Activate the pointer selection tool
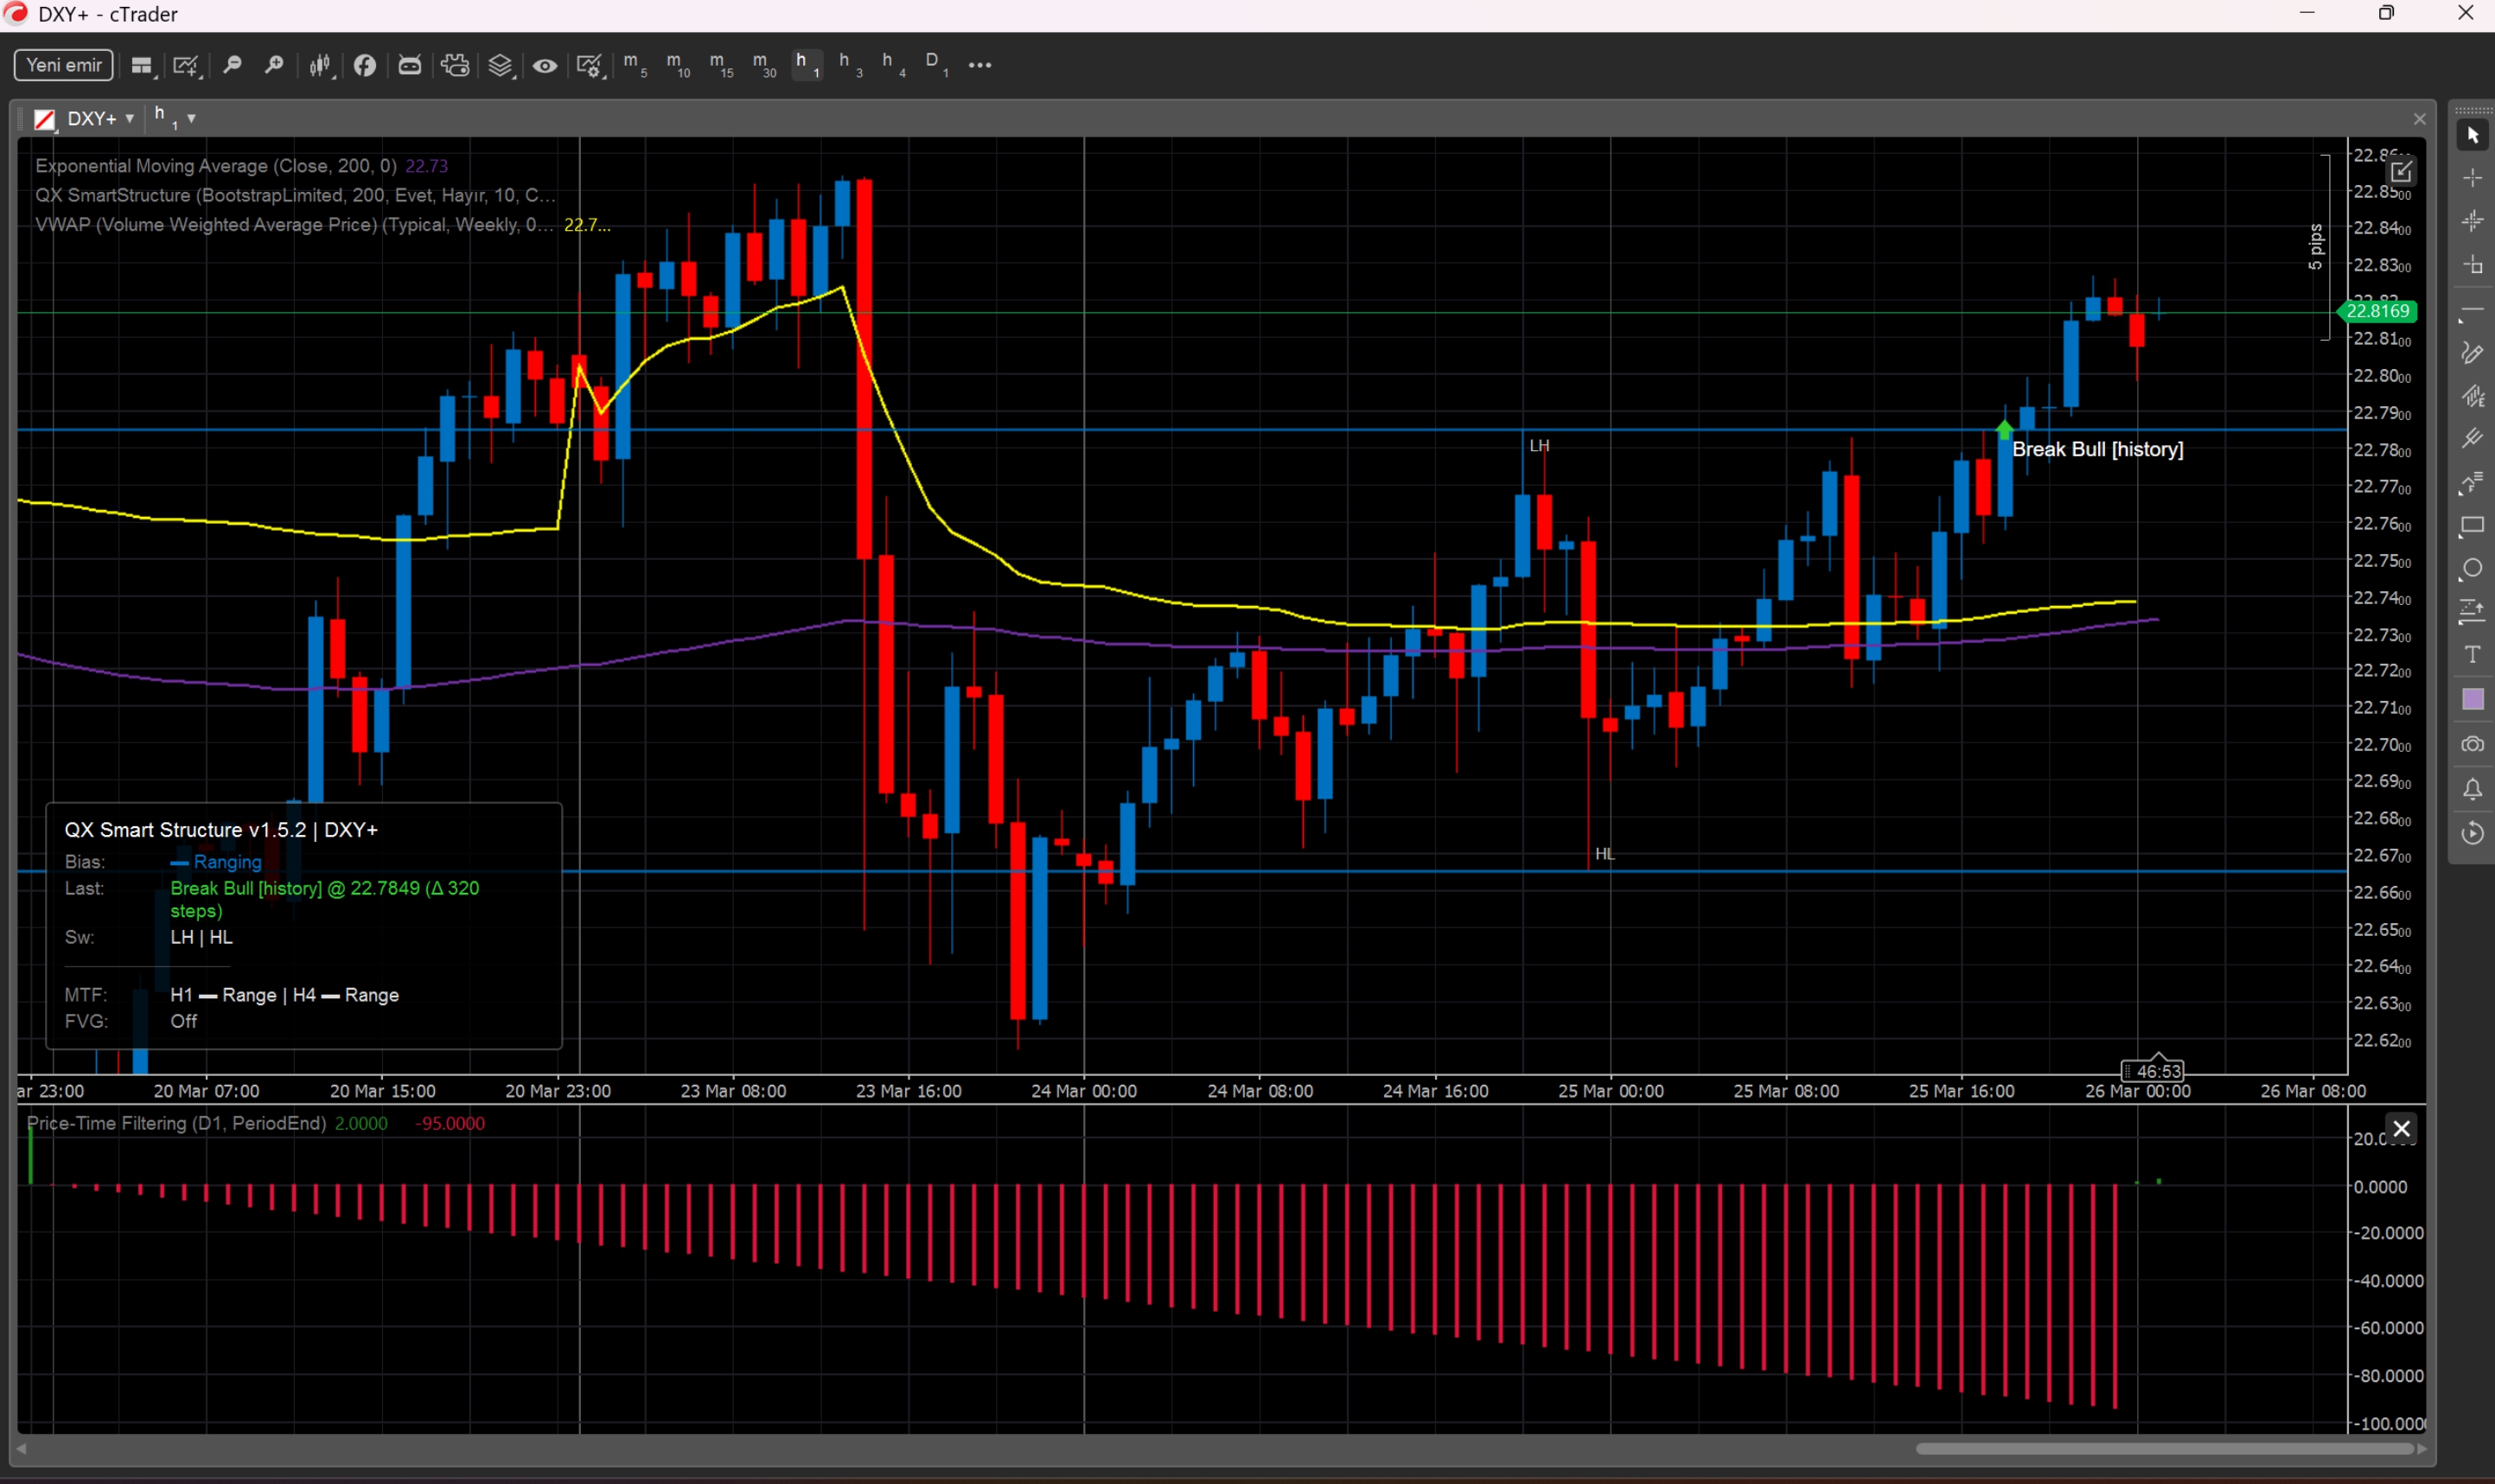The height and width of the screenshot is (1484, 2495). (x=2473, y=134)
